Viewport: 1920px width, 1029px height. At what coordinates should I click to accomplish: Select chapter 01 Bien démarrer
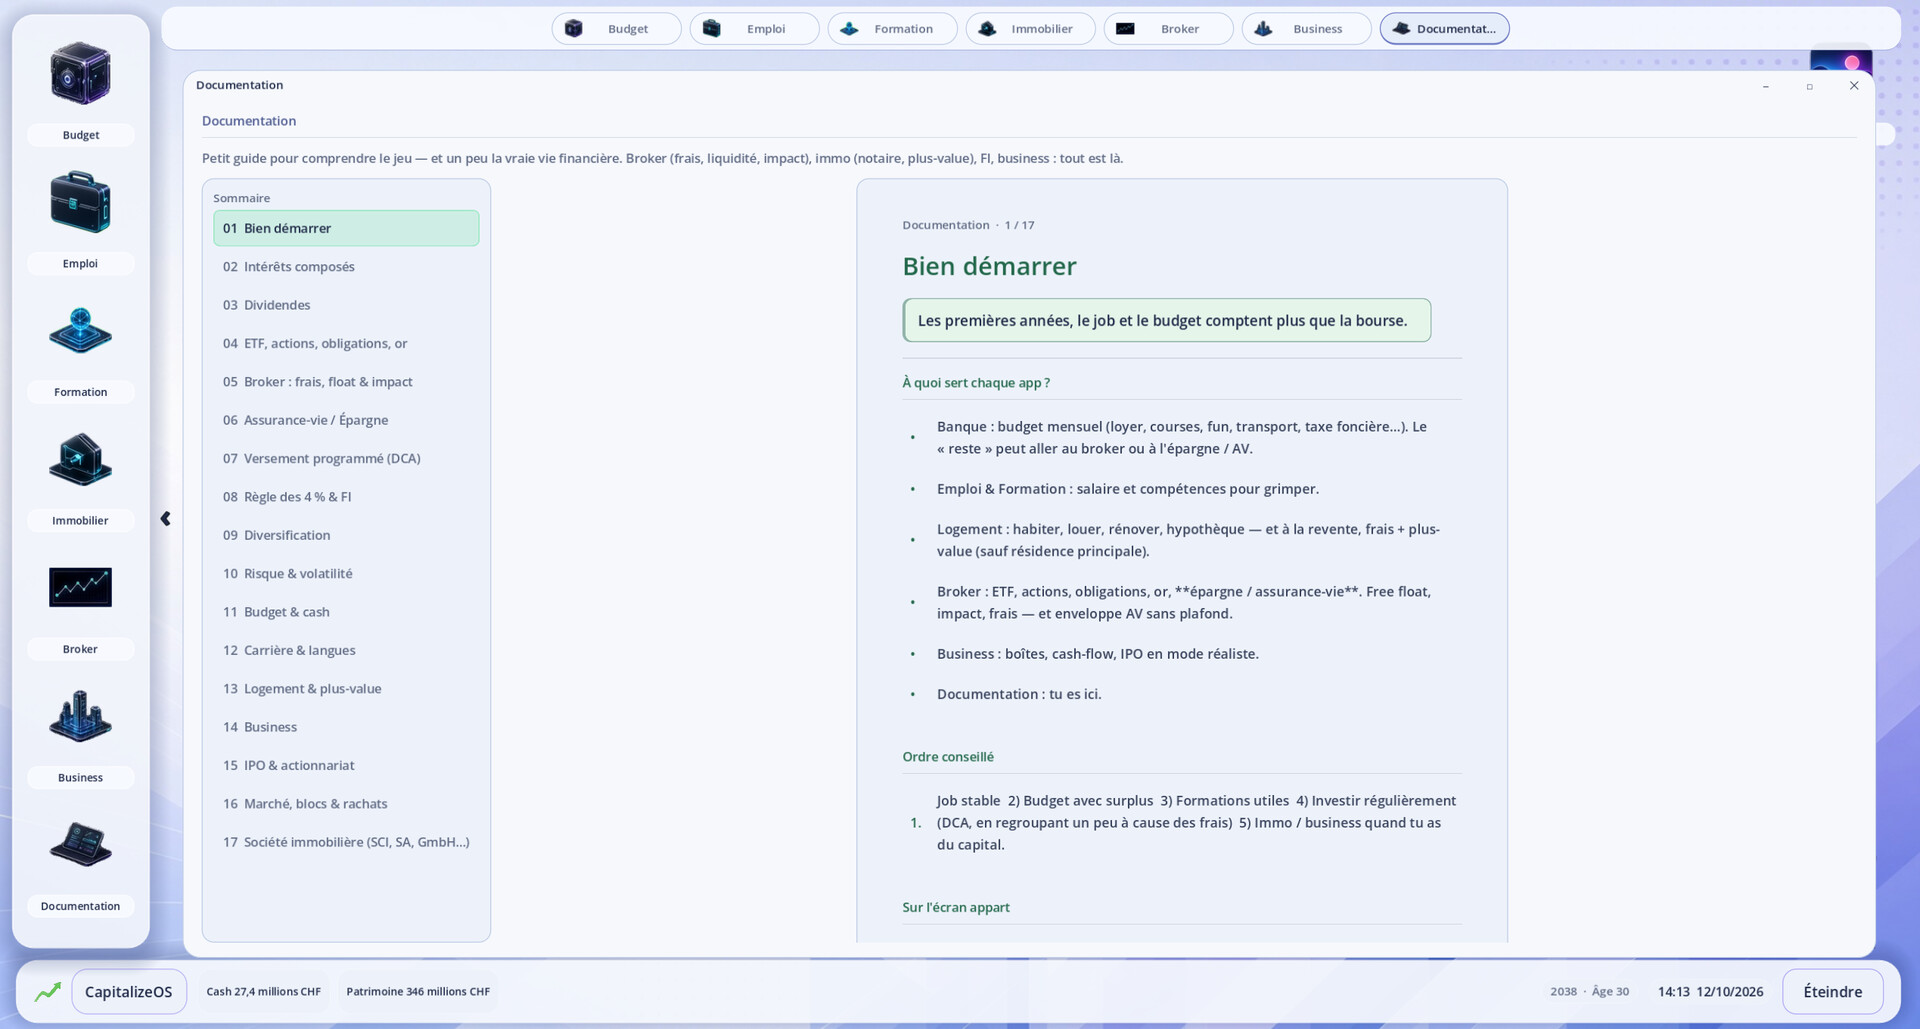coord(346,228)
